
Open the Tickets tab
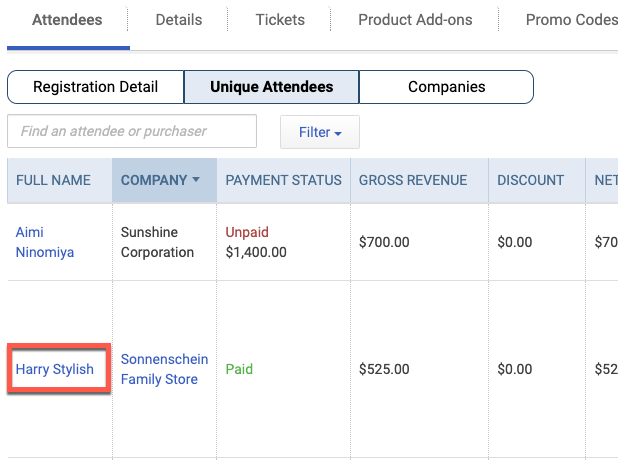pyautogui.click(x=280, y=20)
